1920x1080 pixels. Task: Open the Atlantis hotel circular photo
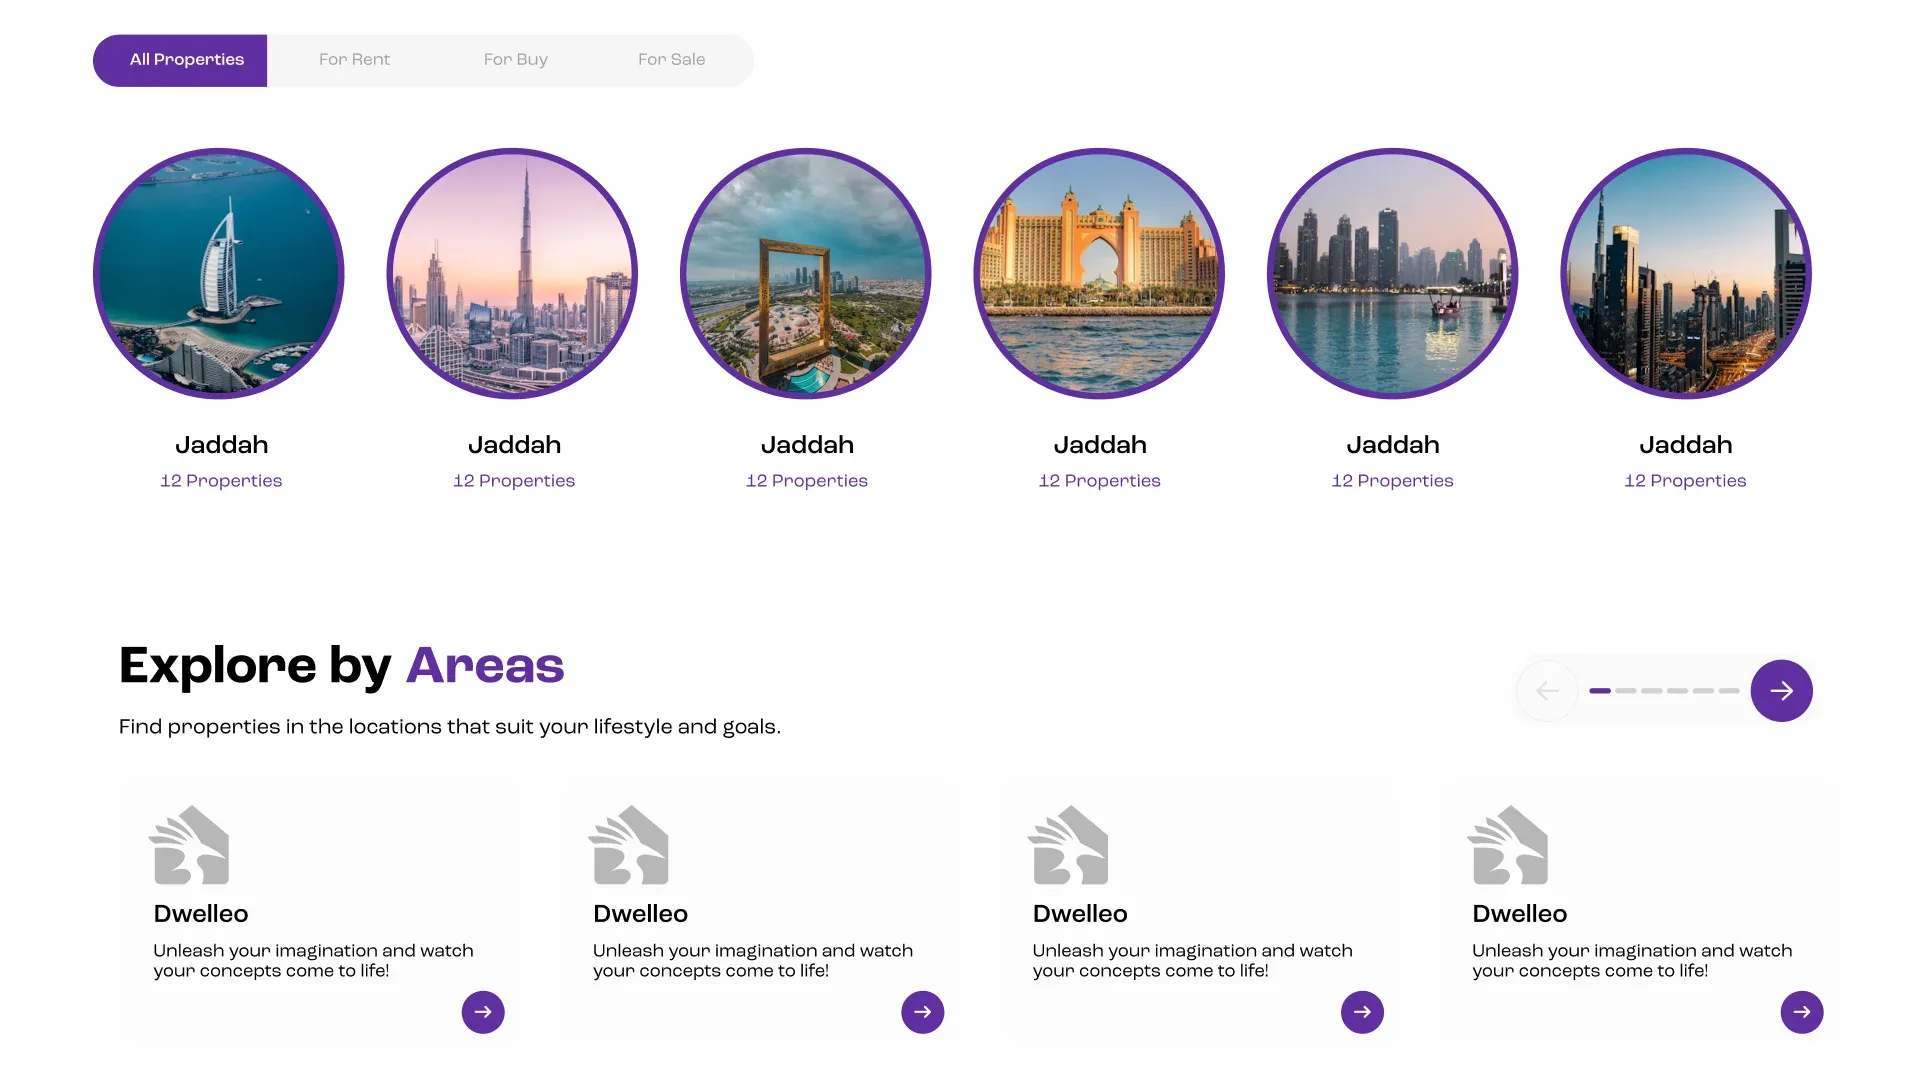coord(1099,273)
